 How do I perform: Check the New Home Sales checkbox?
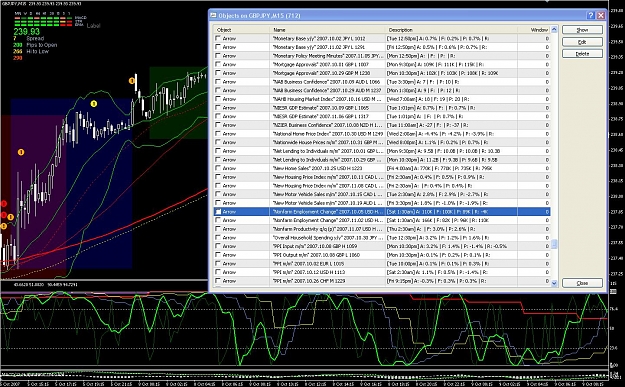click(x=218, y=168)
